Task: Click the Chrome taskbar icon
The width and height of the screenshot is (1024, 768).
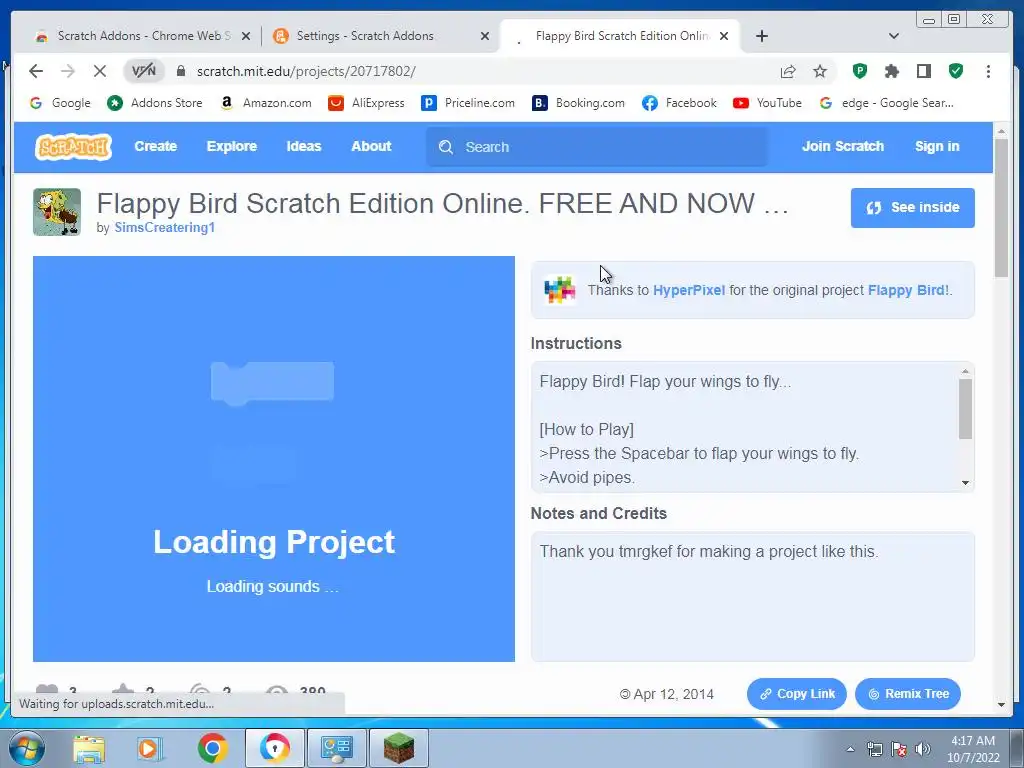Action: [x=212, y=748]
